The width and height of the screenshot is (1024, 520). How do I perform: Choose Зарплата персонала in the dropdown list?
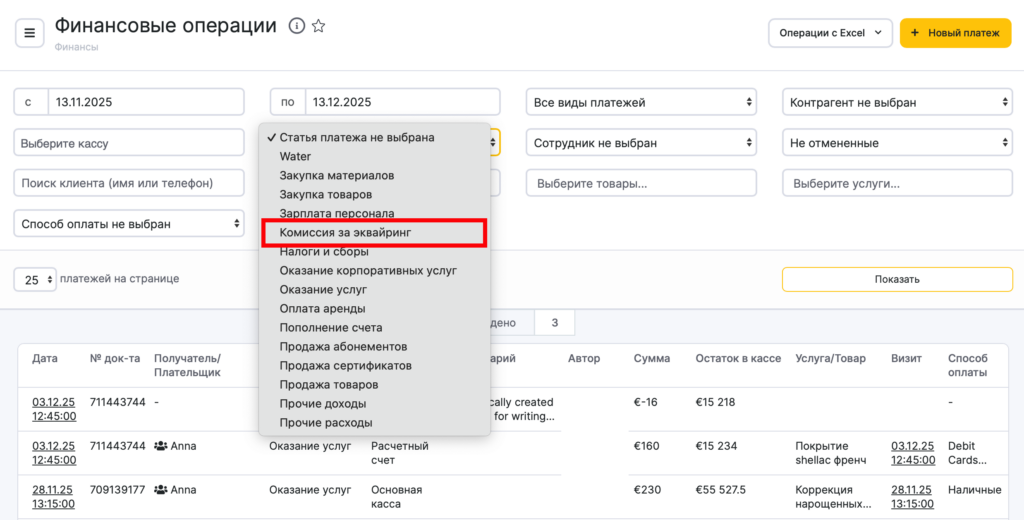point(337,213)
